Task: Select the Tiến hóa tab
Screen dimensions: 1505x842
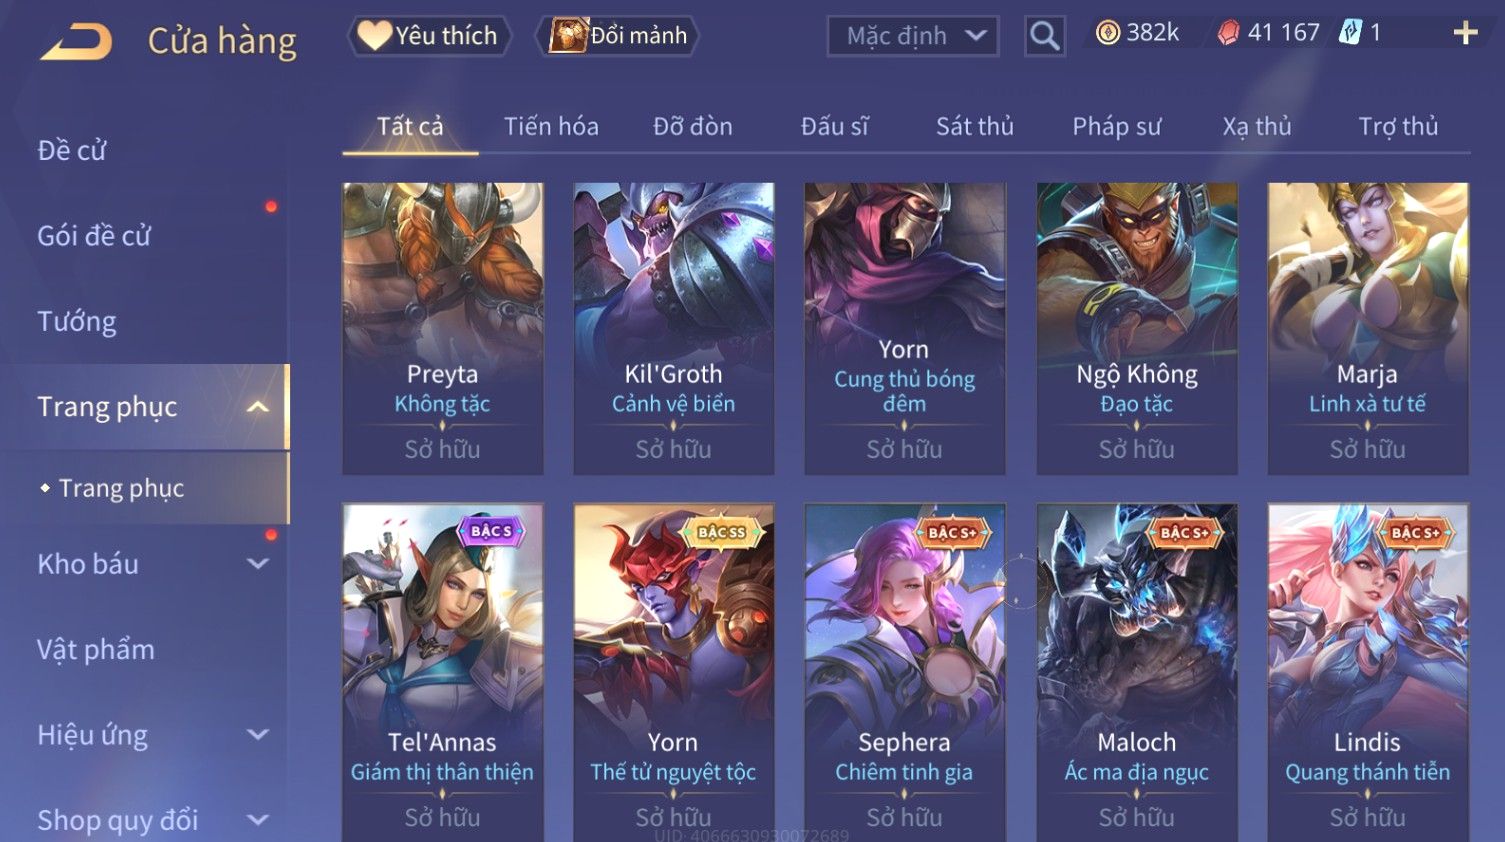Action: pos(551,126)
